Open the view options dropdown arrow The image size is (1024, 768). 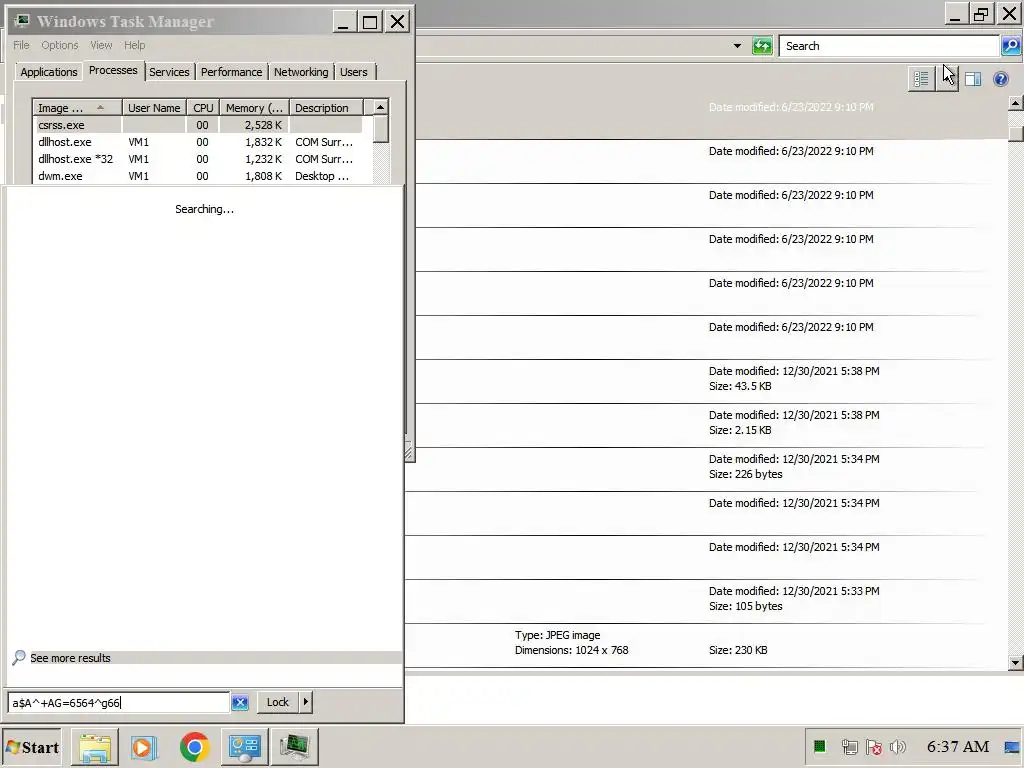(x=948, y=79)
